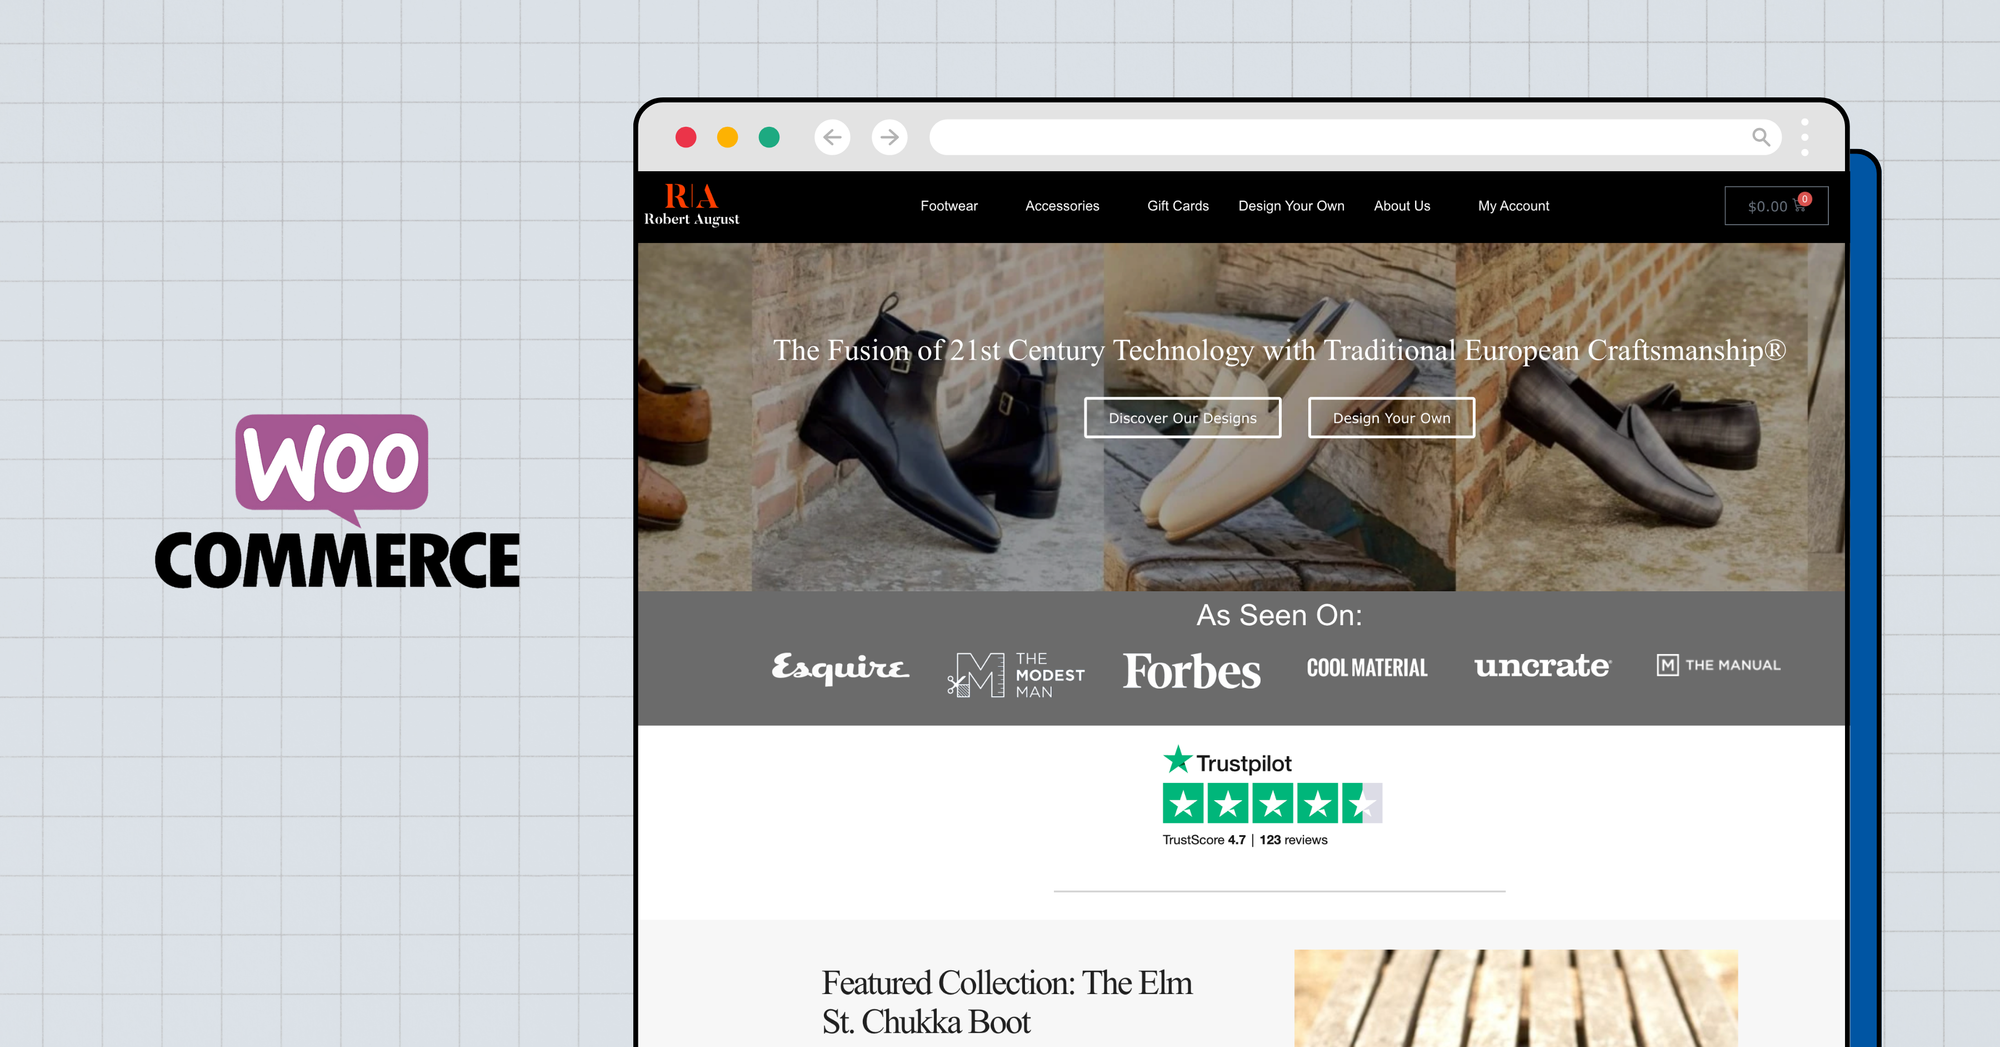Click the black boot hero image
Viewport: 2000px width, 1047px height.
click(x=928, y=417)
